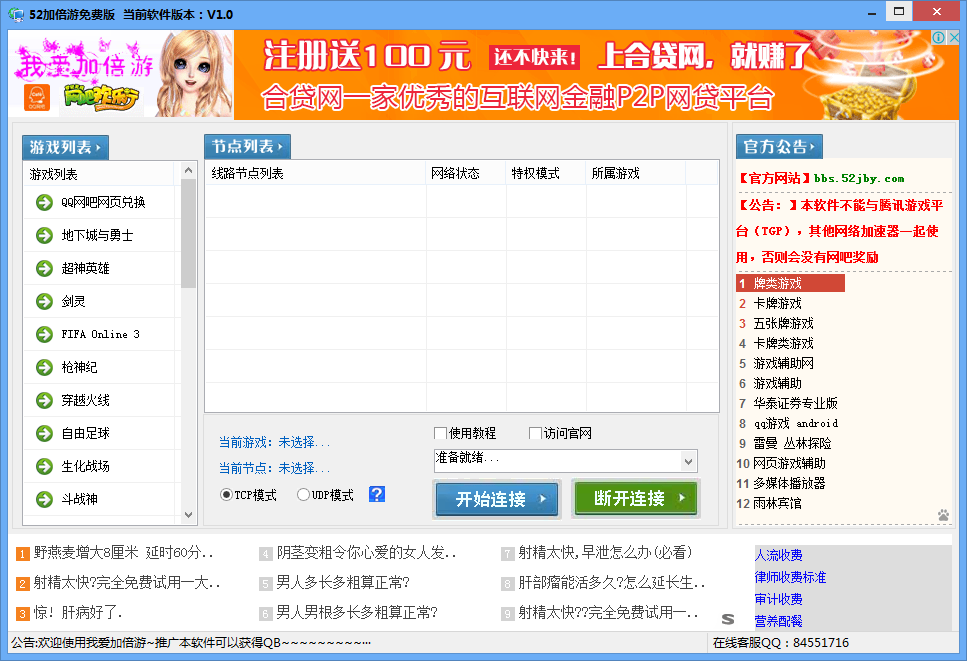Click the 注册送100元 banner advertisement
This screenshot has width=967, height=661.
click(x=596, y=75)
